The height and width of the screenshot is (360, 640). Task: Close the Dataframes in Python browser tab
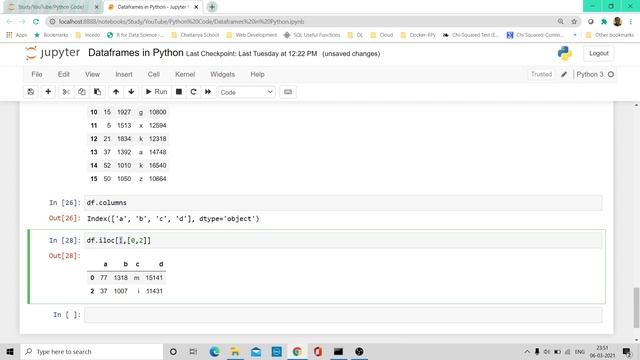pyautogui.click(x=196, y=7)
